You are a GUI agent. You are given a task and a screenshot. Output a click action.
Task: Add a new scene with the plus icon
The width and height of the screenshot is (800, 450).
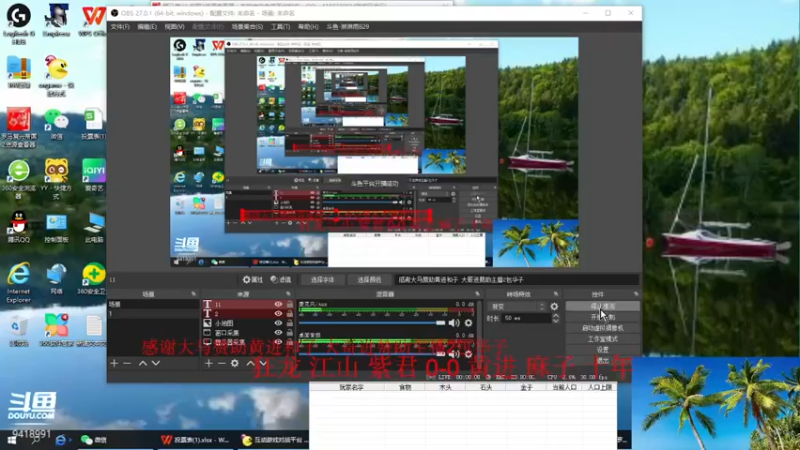click(114, 363)
